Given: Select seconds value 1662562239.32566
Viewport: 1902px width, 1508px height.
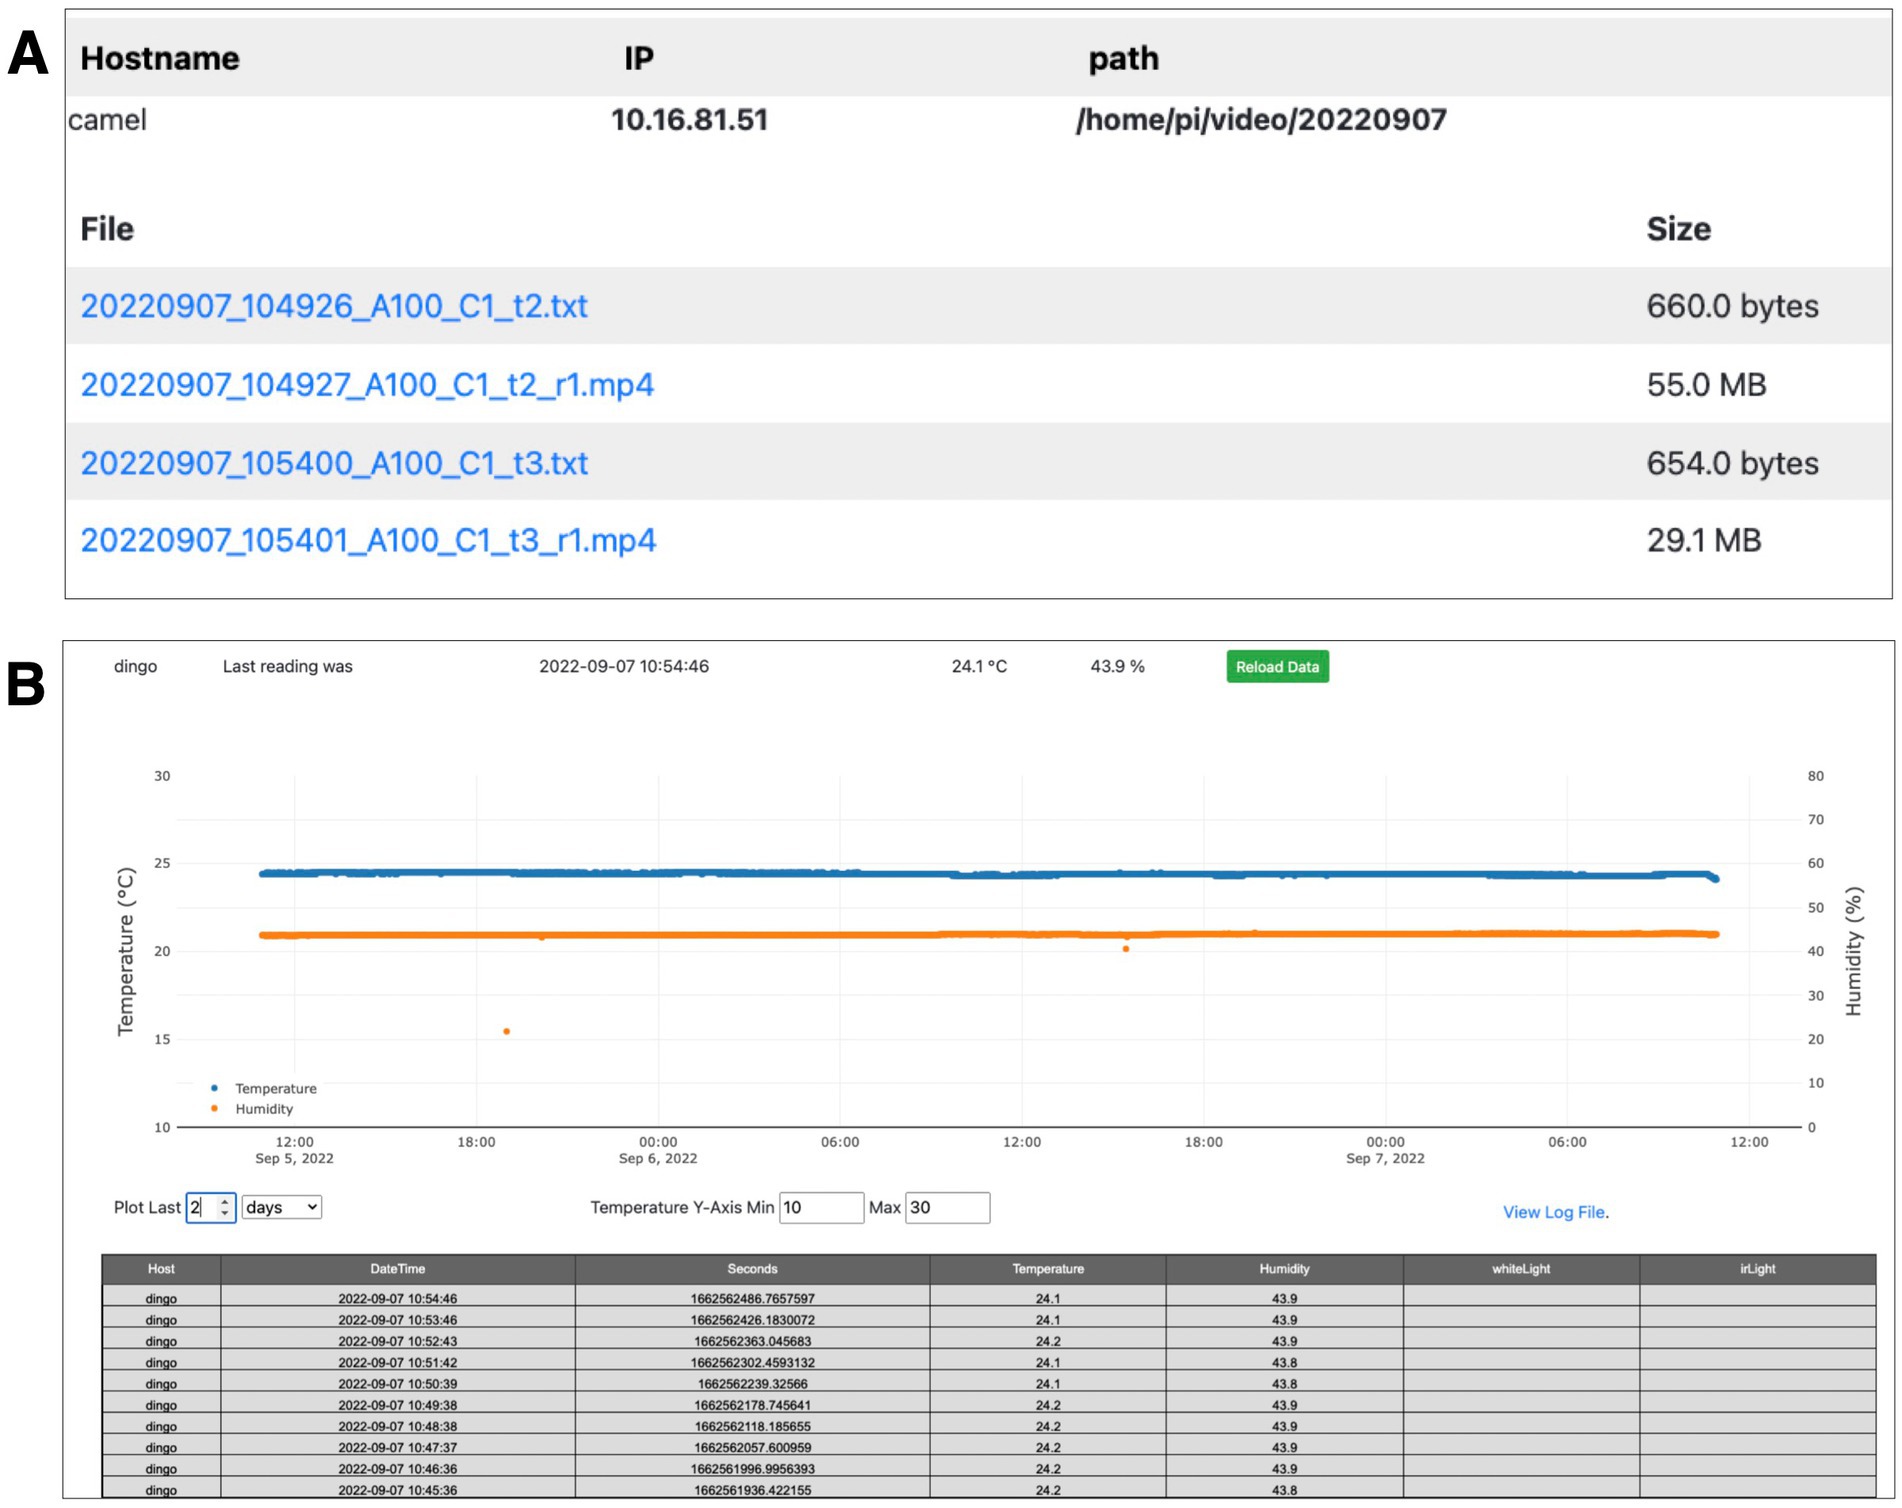Looking at the screenshot, I should 752,1384.
